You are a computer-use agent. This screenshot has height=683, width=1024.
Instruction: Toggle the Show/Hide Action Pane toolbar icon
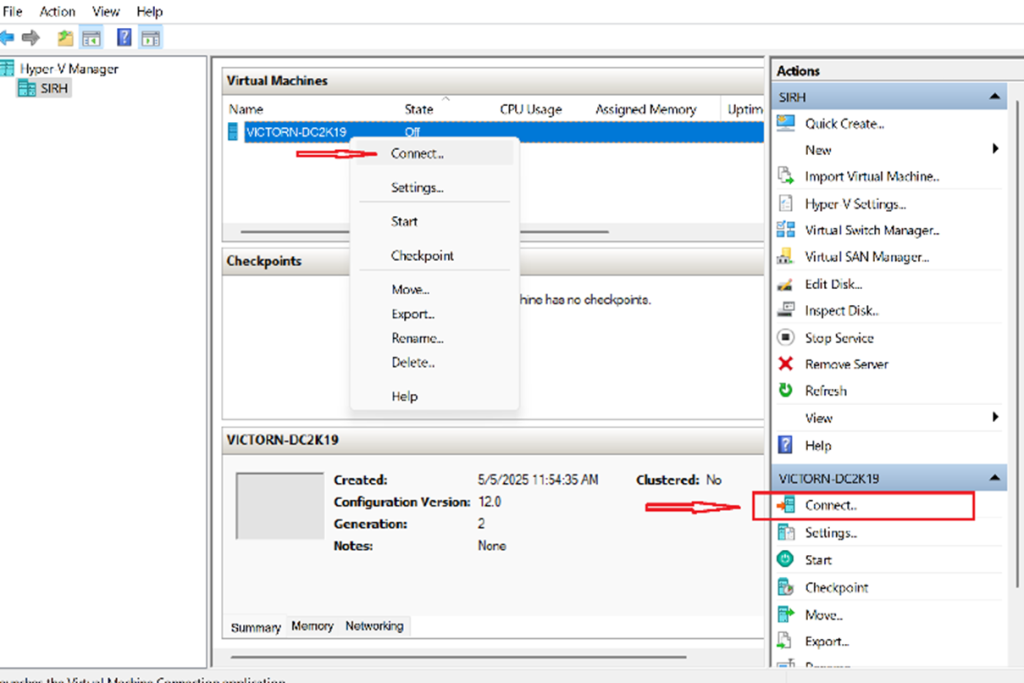[151, 39]
